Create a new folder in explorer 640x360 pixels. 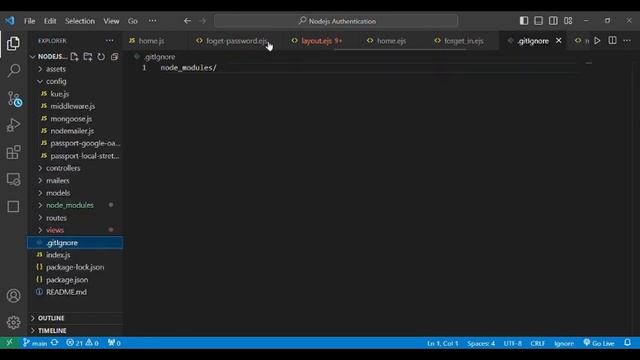[x=88, y=57]
